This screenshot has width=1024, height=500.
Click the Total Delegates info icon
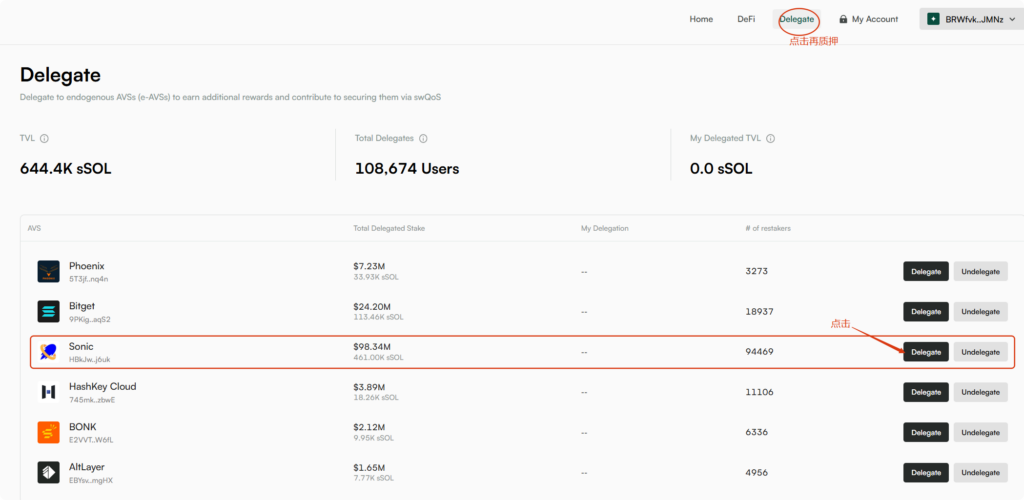coord(423,138)
